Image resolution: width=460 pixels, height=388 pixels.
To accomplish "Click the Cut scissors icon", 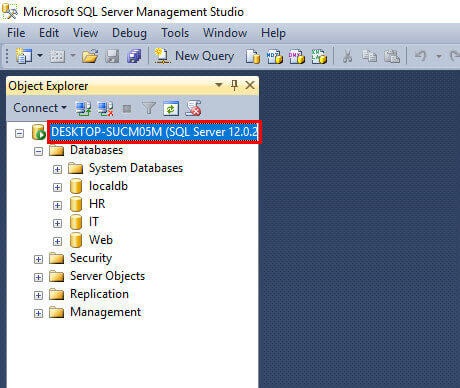I will coord(347,56).
